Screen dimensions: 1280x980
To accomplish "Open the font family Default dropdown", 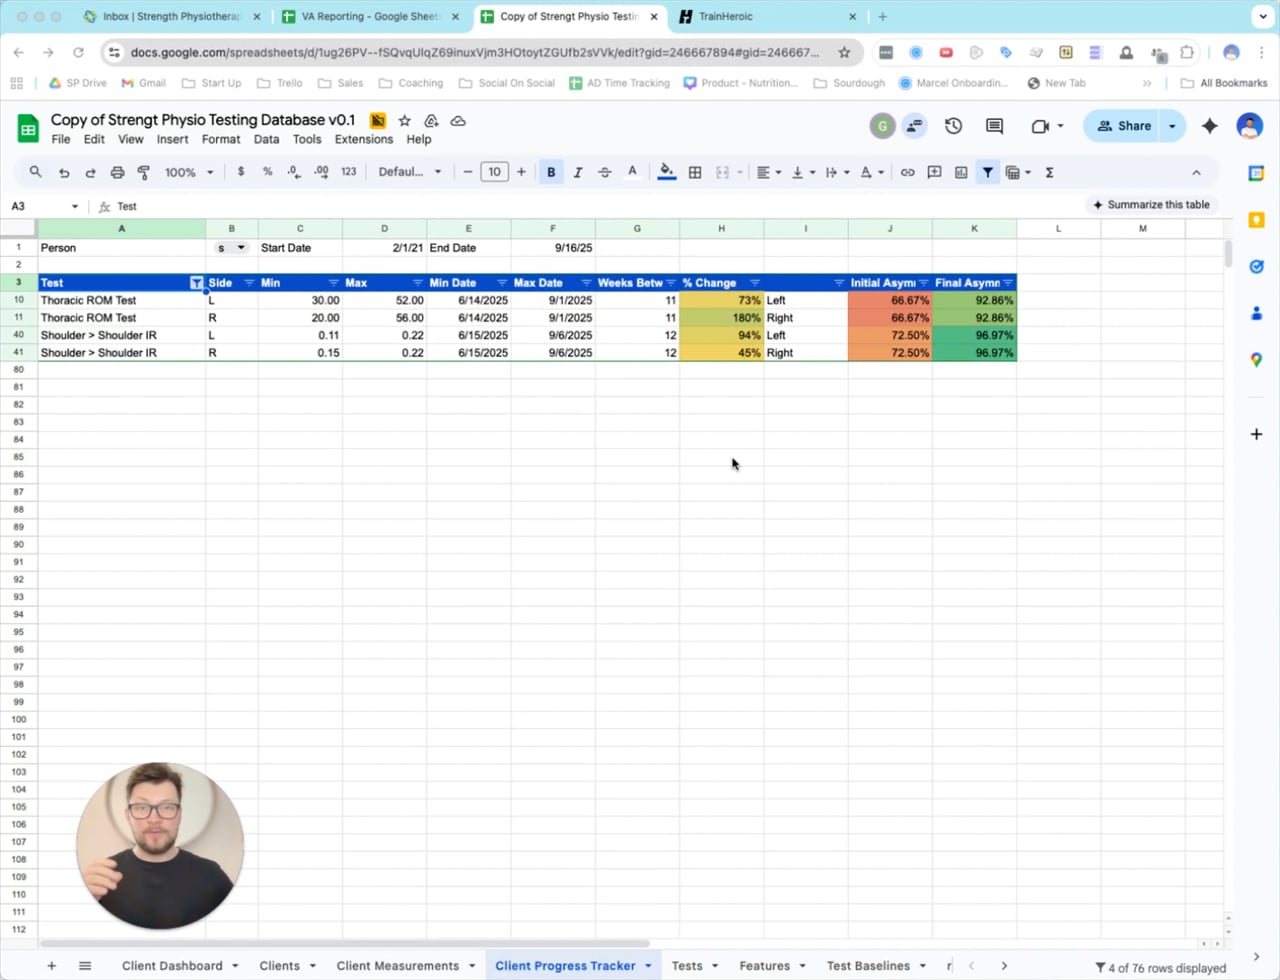I will point(410,172).
